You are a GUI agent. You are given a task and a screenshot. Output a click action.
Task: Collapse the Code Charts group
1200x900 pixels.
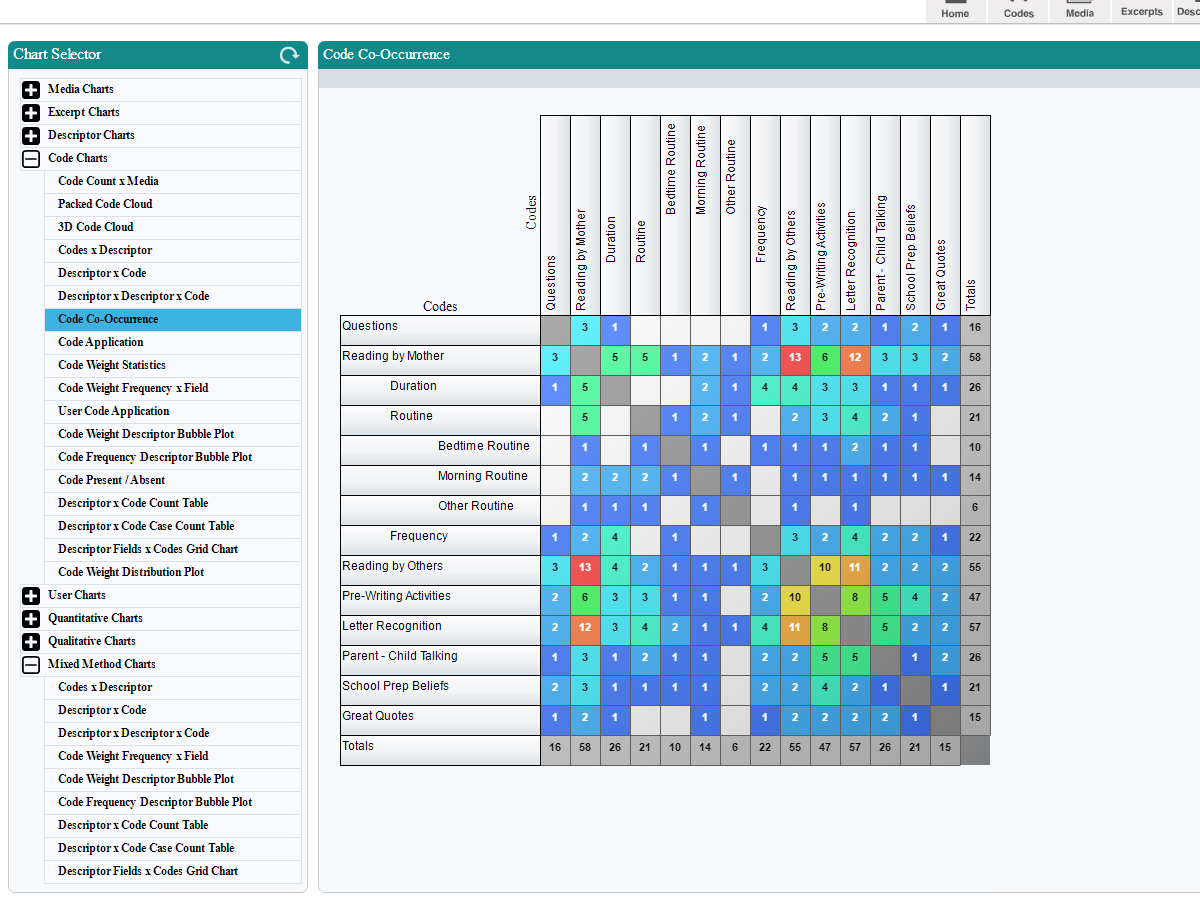click(x=31, y=159)
